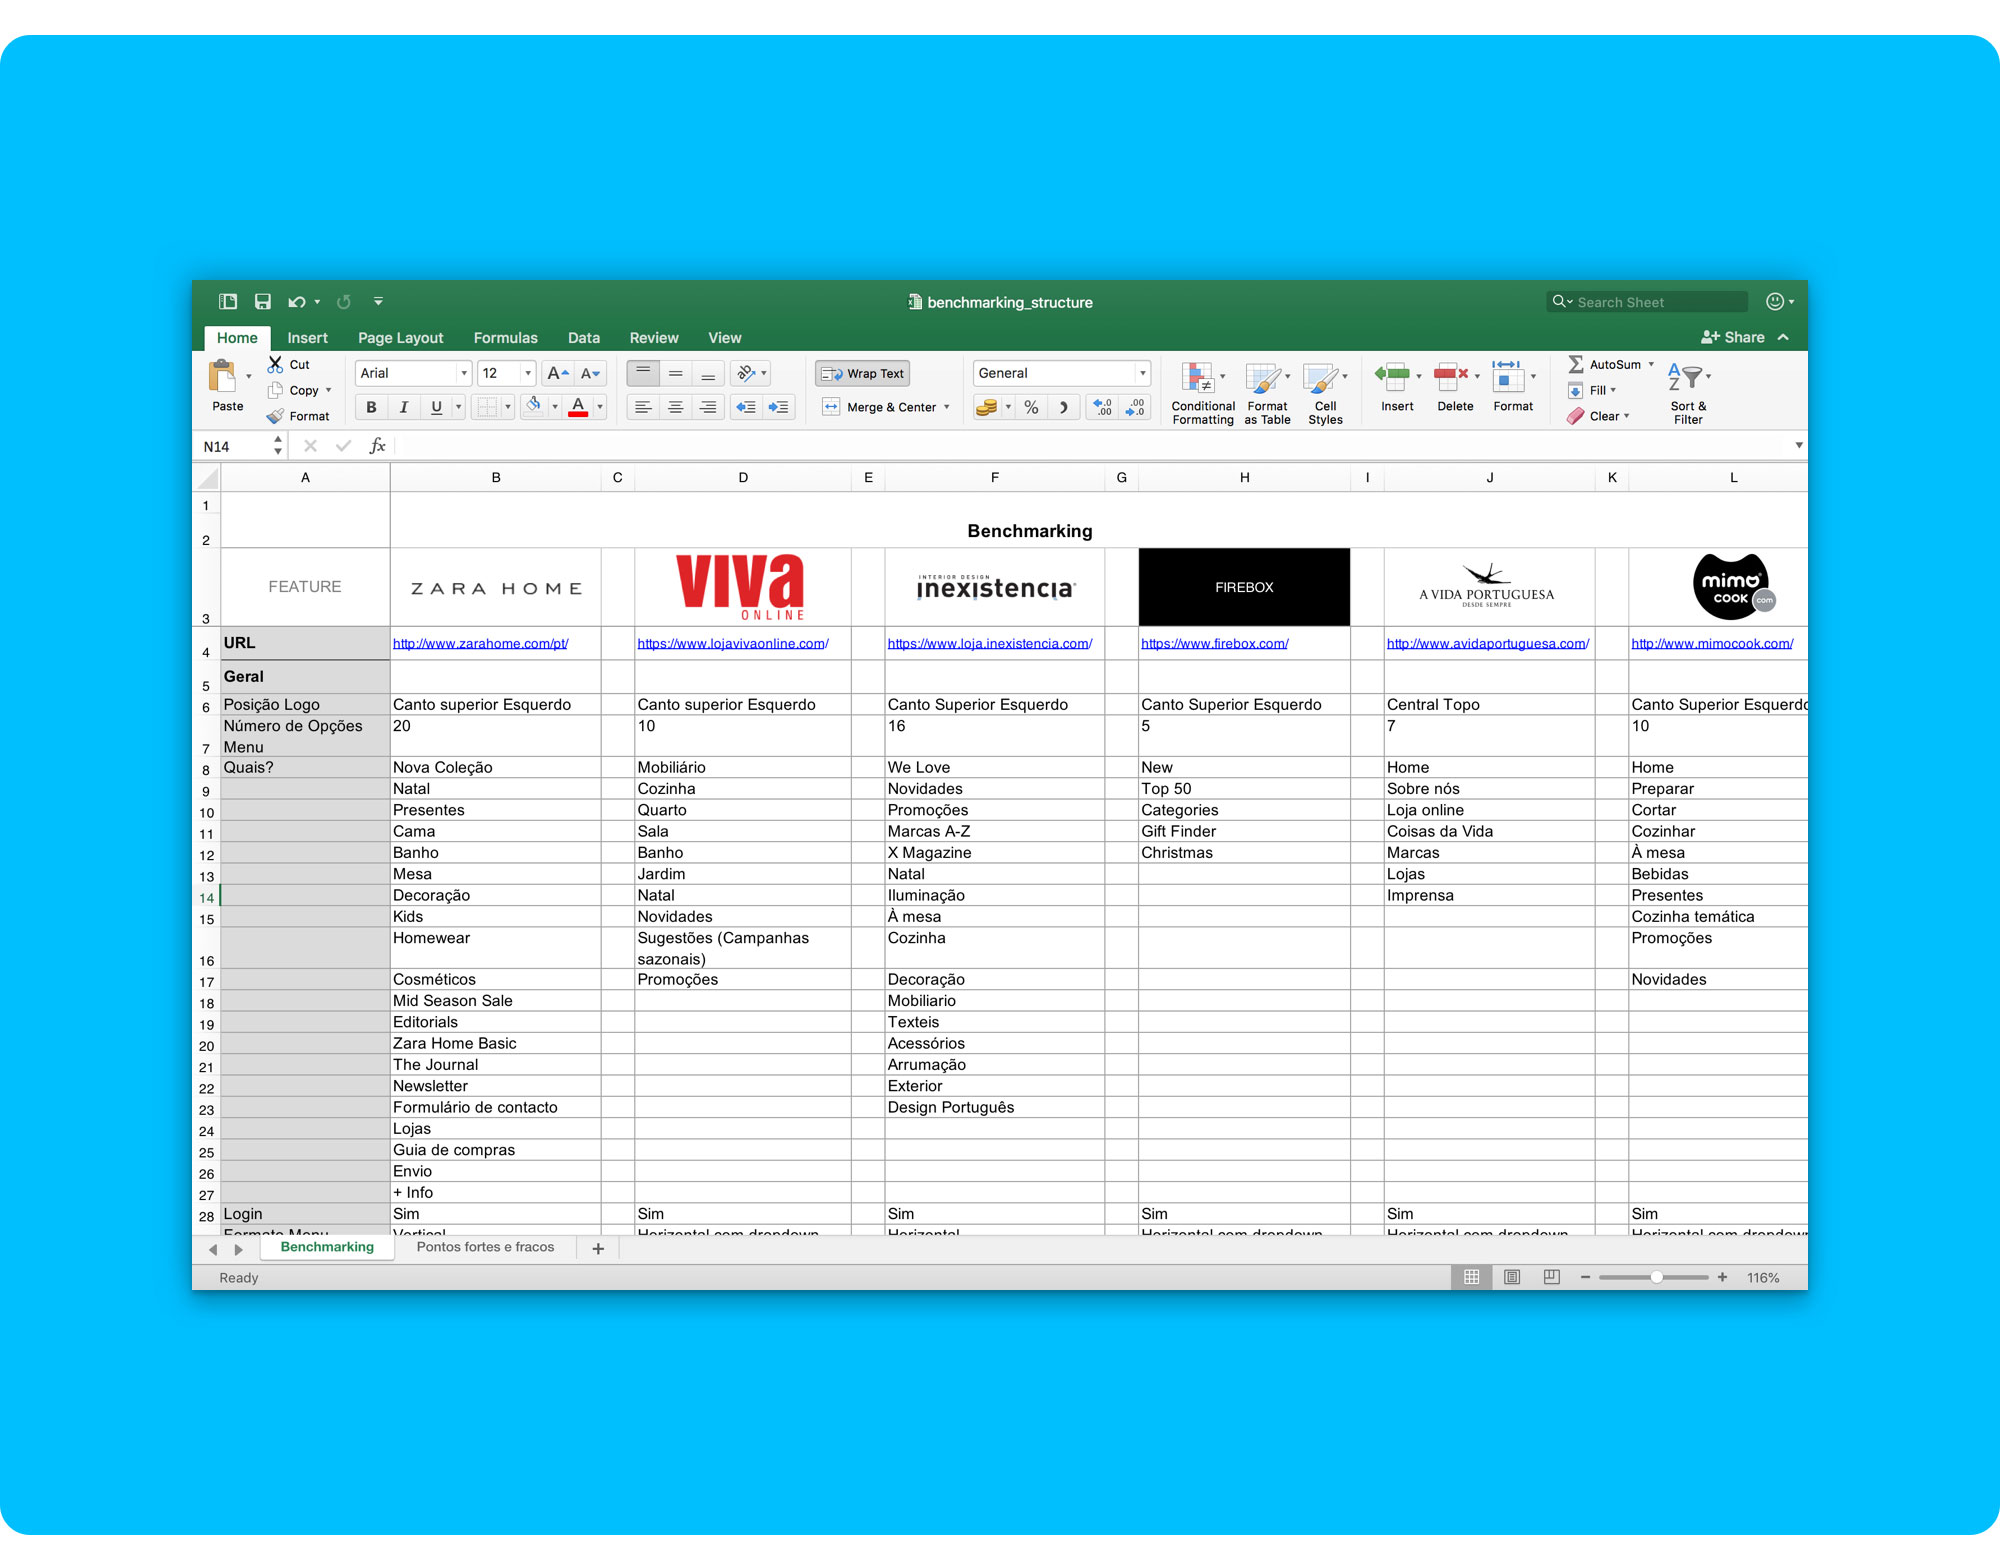
Task: Open the Arial font name dropdown
Action: [463, 373]
